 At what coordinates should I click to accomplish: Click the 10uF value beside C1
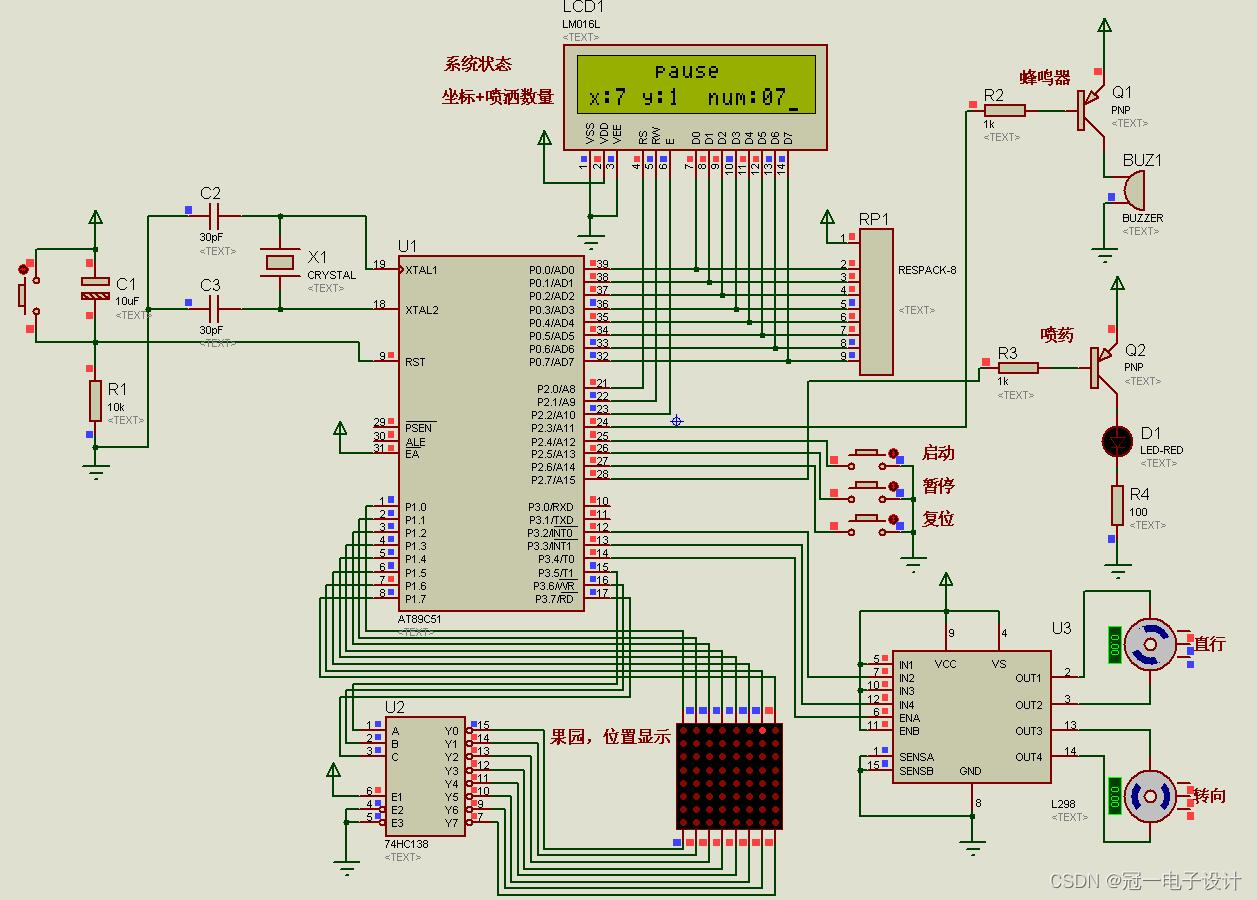click(127, 301)
